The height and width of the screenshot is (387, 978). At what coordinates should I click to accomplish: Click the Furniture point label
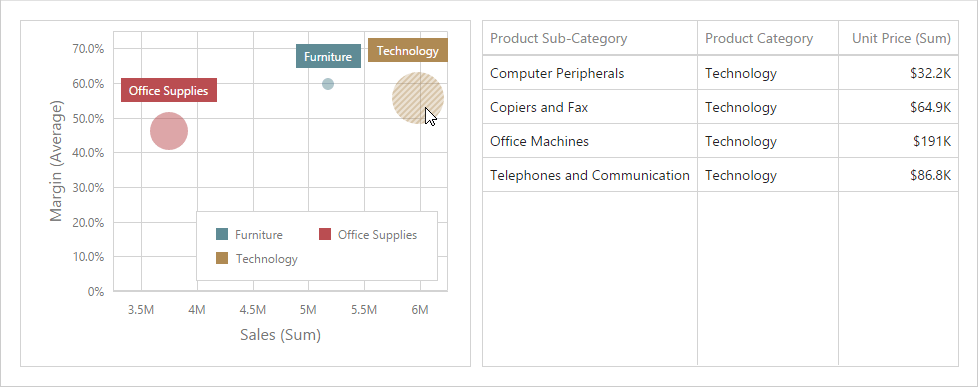pyautogui.click(x=328, y=56)
